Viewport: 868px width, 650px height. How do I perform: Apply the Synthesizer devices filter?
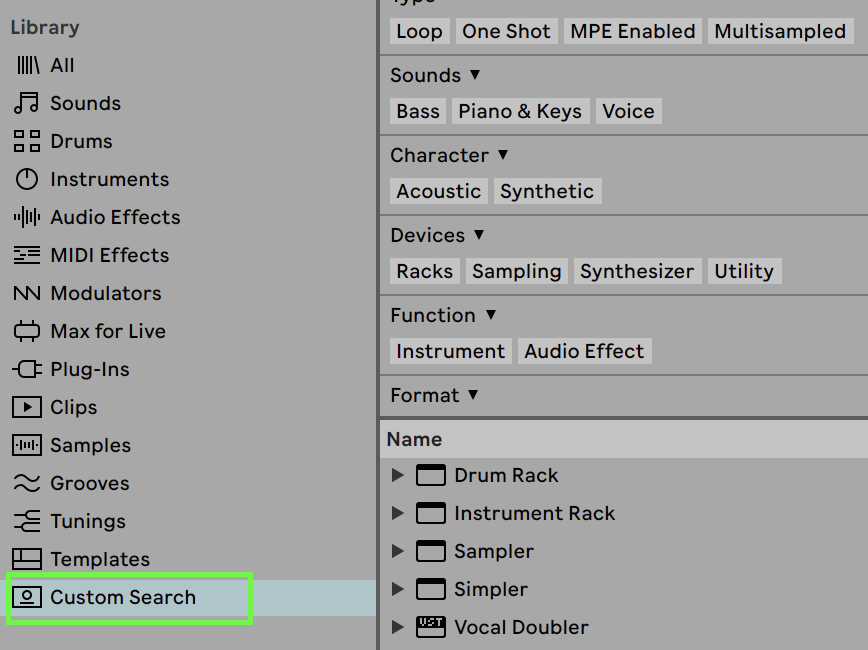click(x=637, y=271)
